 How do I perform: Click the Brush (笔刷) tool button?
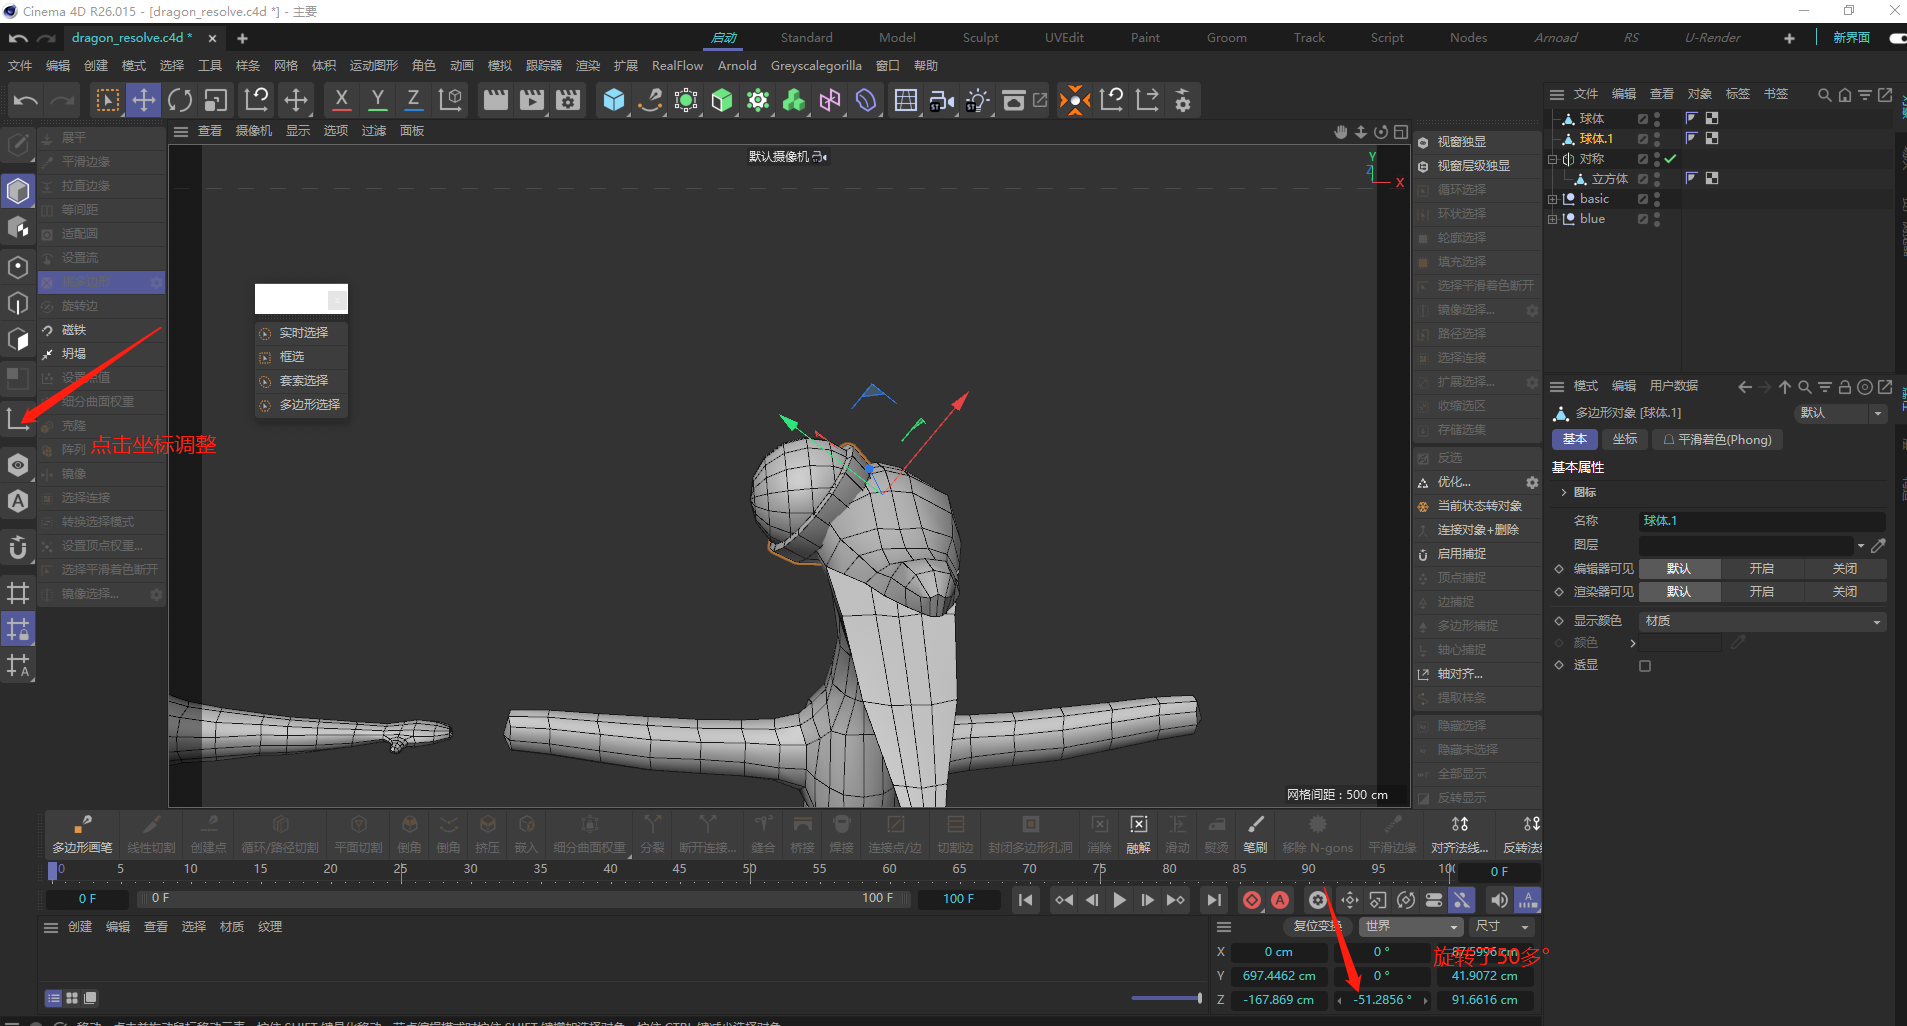1255,833
